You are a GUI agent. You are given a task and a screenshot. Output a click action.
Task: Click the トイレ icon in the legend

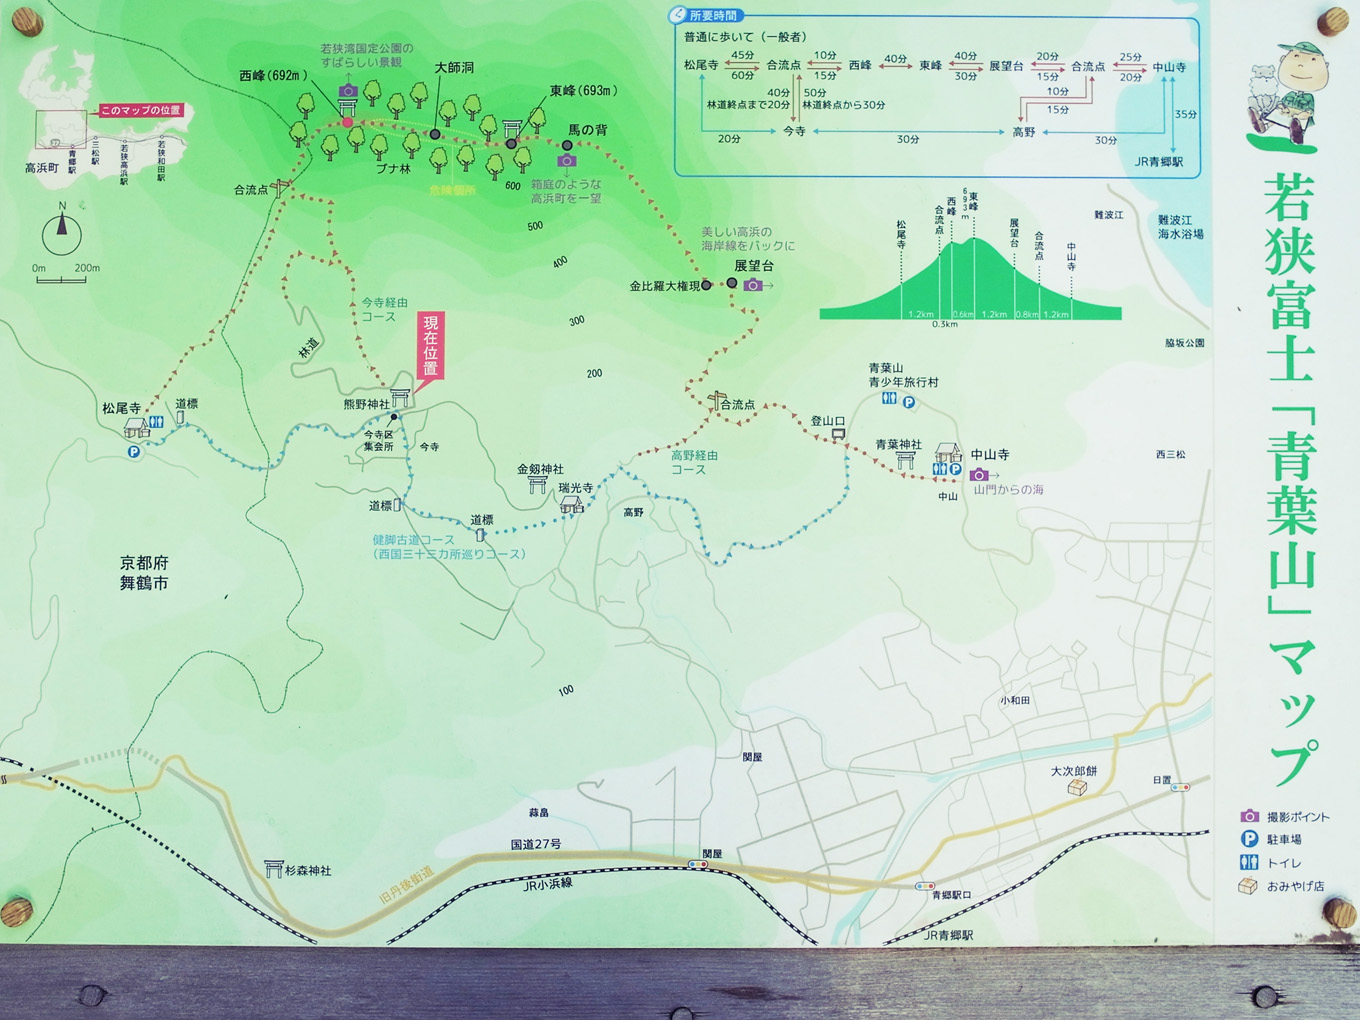coord(1249,862)
